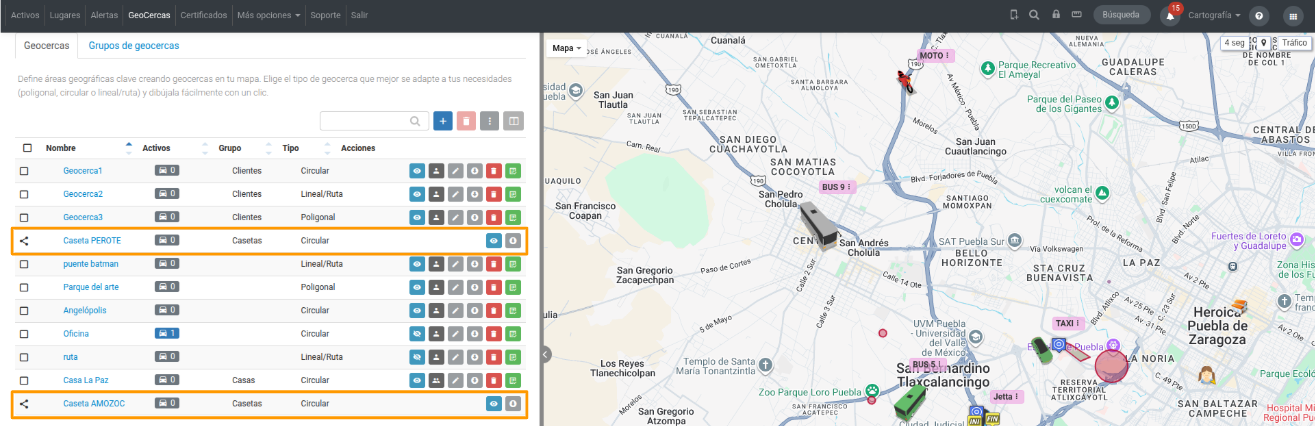Toggle the hidden eye icon for ruta
Viewport: 1315px width, 426px height.
click(x=417, y=357)
